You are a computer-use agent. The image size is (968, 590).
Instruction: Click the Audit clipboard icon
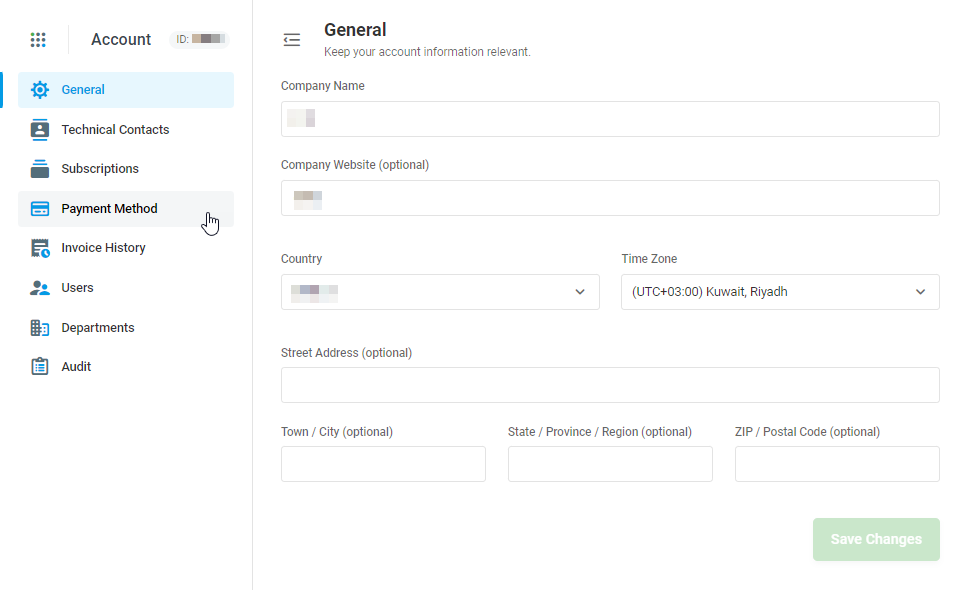40,367
